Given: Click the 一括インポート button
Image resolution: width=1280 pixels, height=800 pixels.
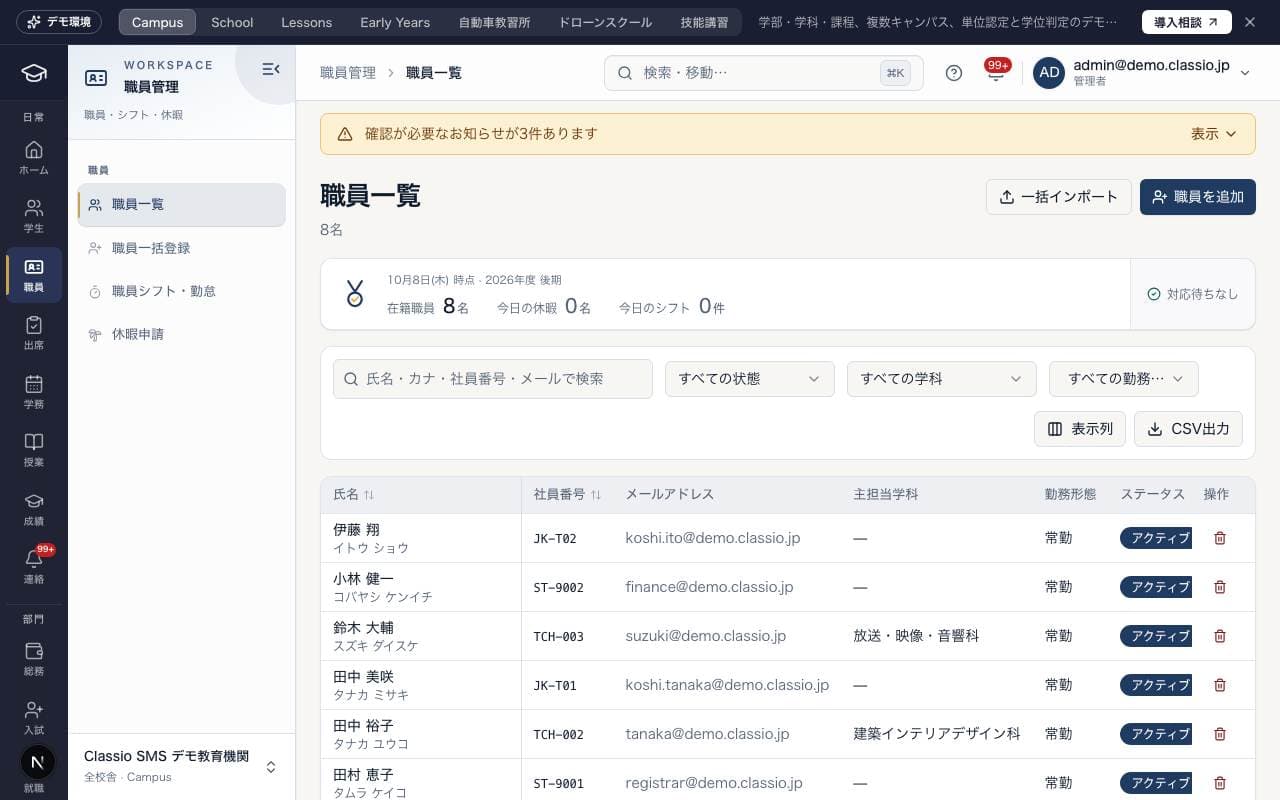Looking at the screenshot, I should pyautogui.click(x=1059, y=197).
